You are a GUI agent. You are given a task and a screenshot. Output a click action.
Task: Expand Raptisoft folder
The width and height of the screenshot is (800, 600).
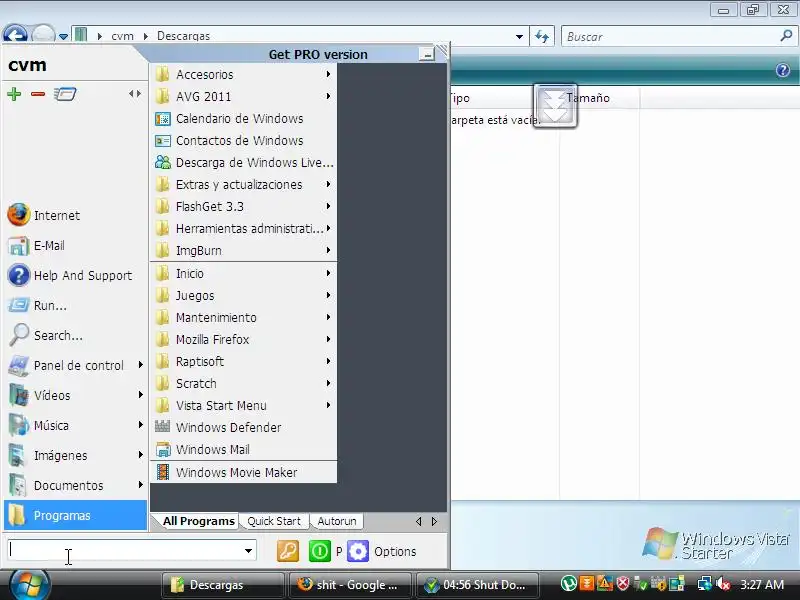click(243, 361)
